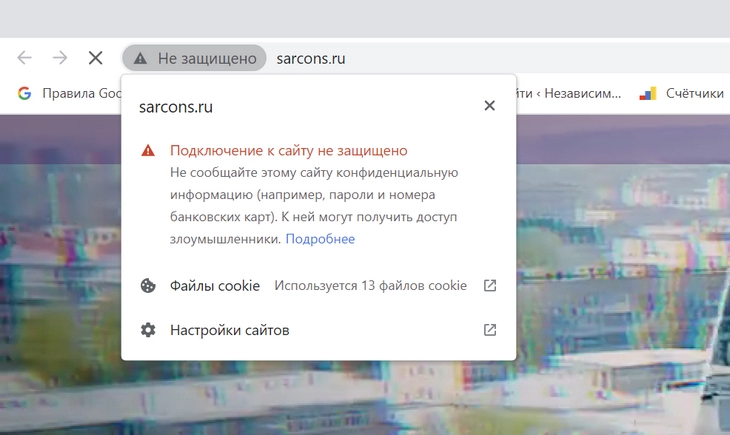Screen dimensions: 730x435
Task: Open 'Настройки сайтов' entry
Action: coord(318,330)
